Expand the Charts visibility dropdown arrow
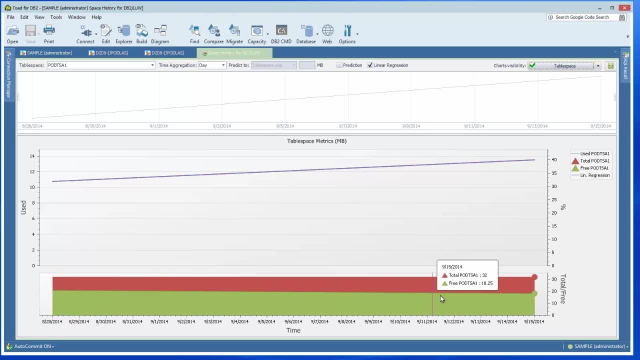640x360 pixels. pos(598,66)
